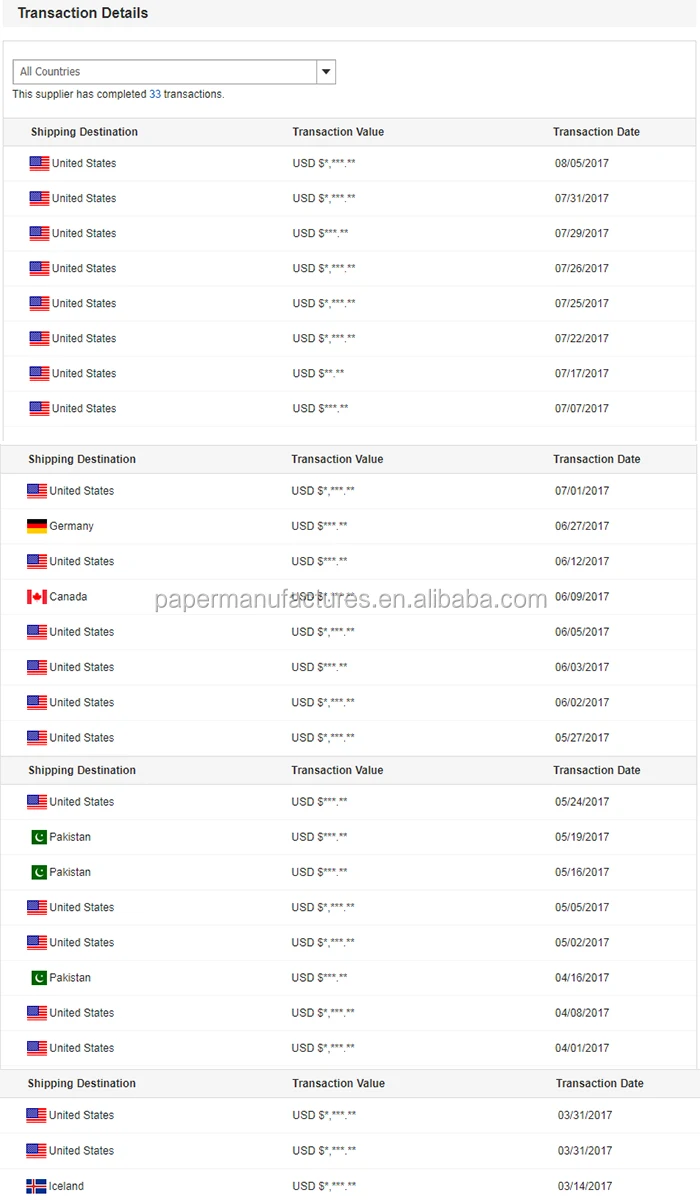Click the first Transaction Date column header
This screenshot has height=1200, width=700.
[x=596, y=132]
